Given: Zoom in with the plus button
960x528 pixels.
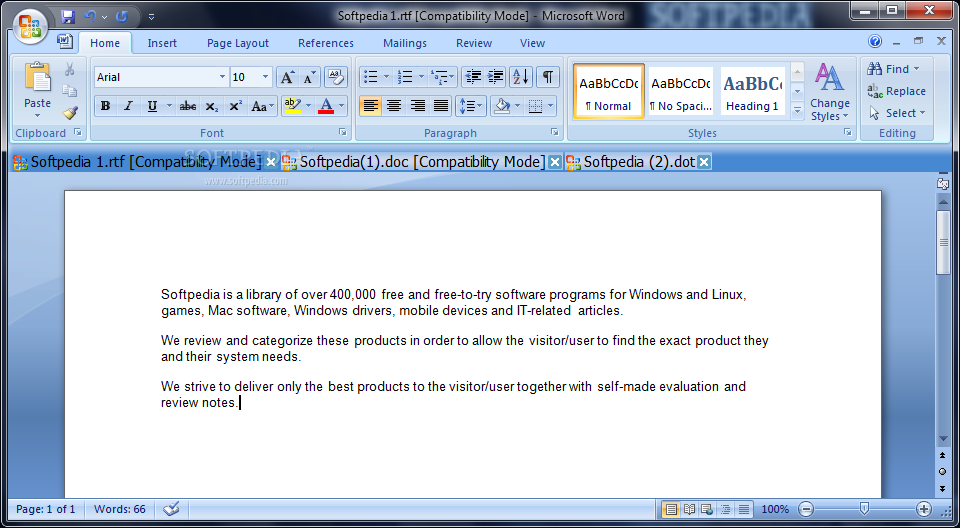Looking at the screenshot, I should pyautogui.click(x=923, y=508).
